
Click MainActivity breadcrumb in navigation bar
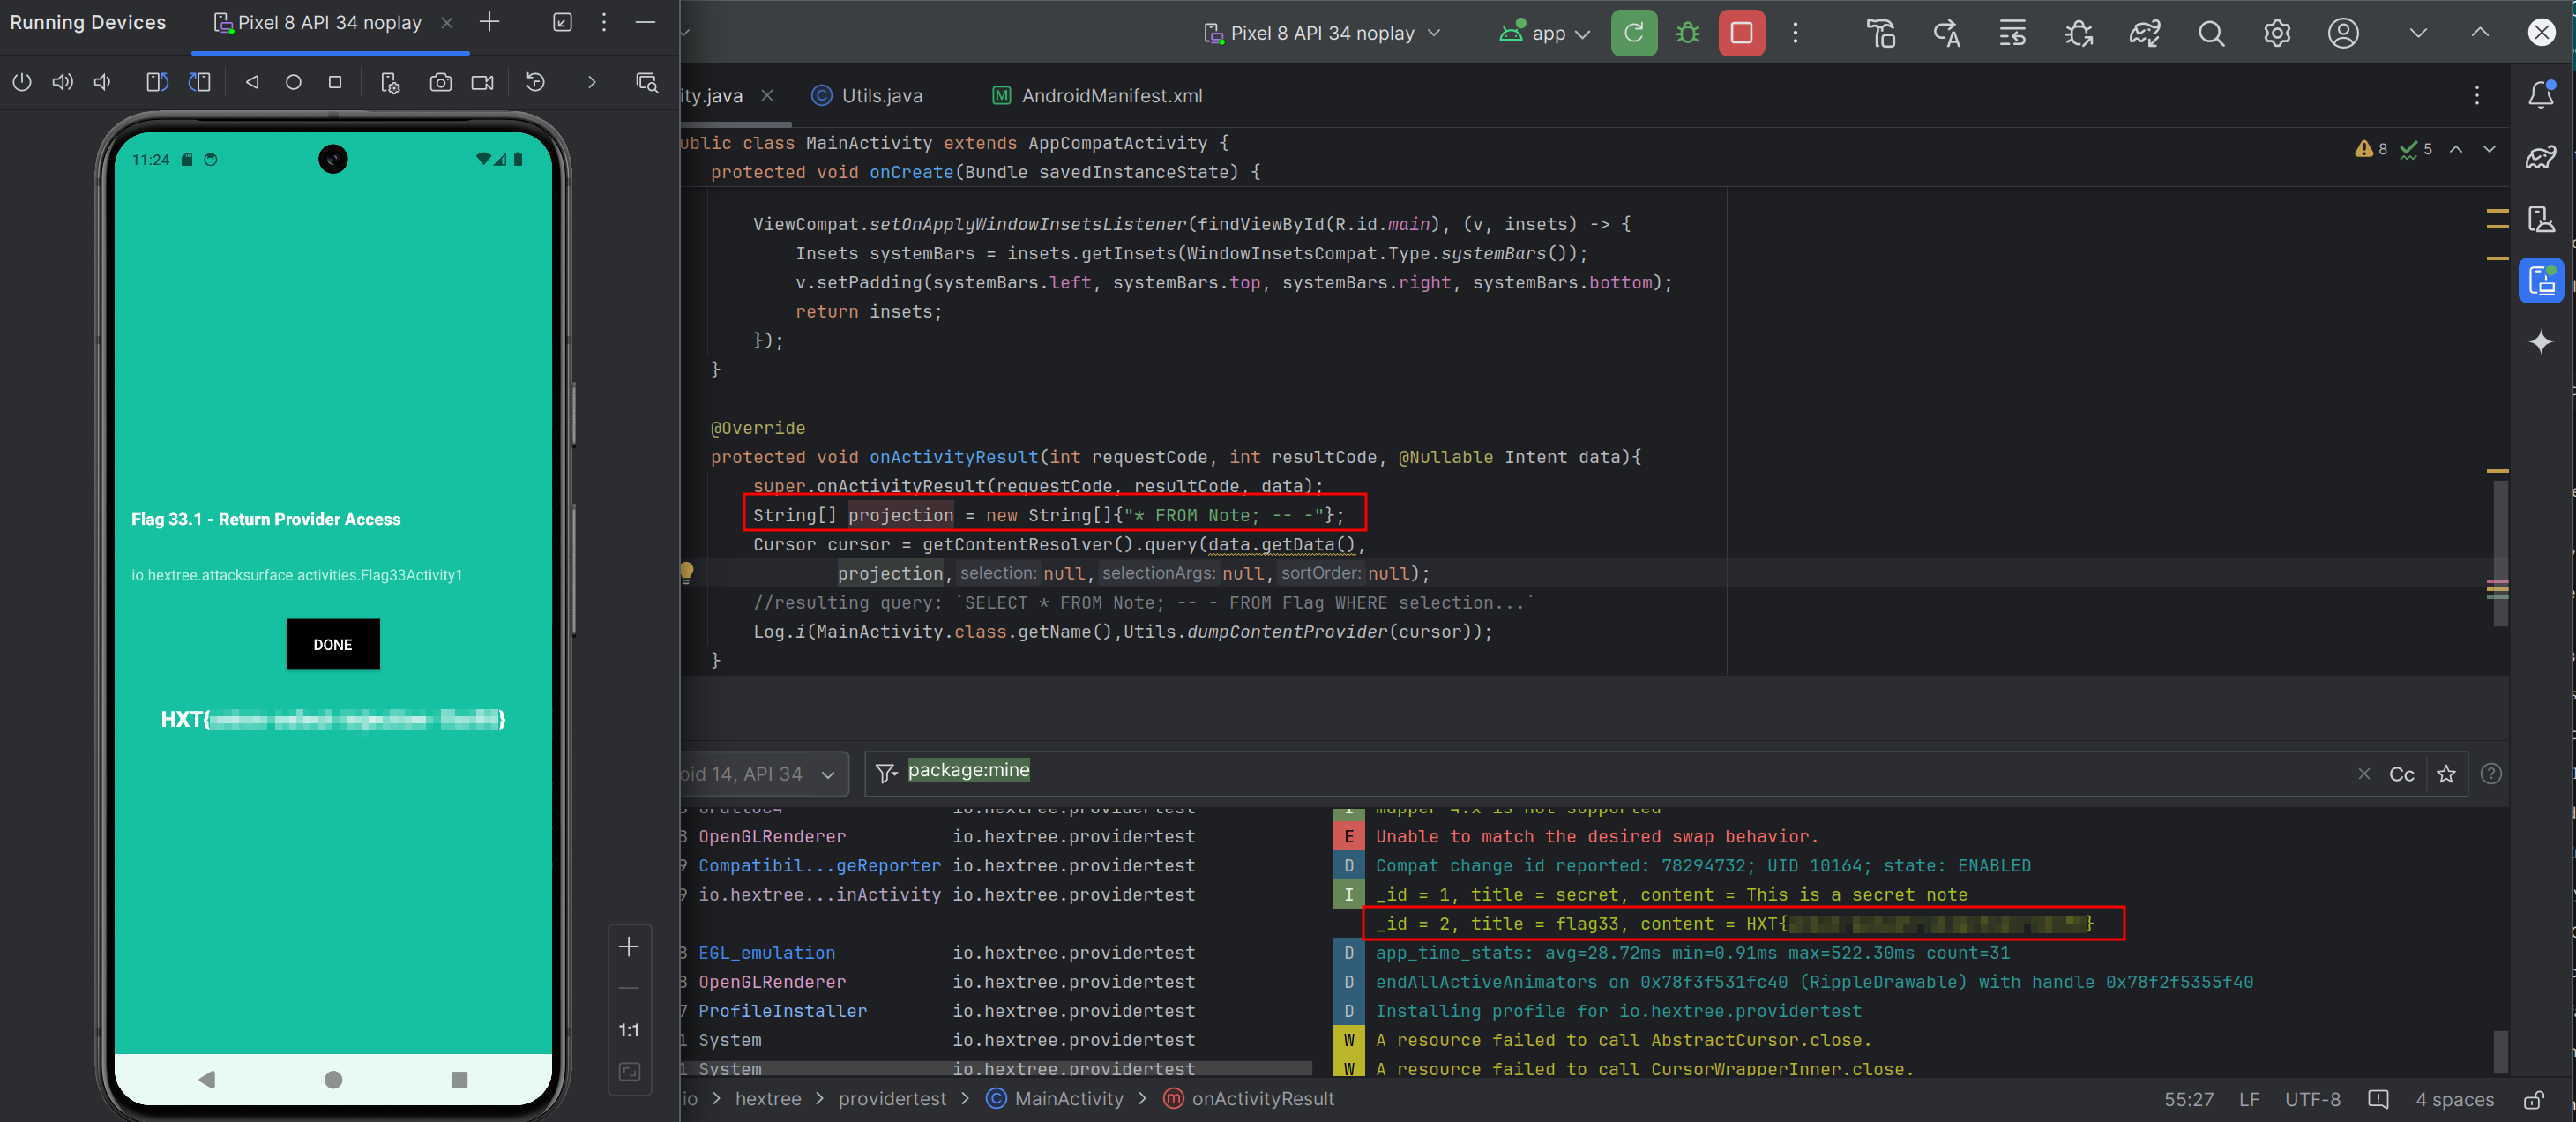tap(1055, 1098)
